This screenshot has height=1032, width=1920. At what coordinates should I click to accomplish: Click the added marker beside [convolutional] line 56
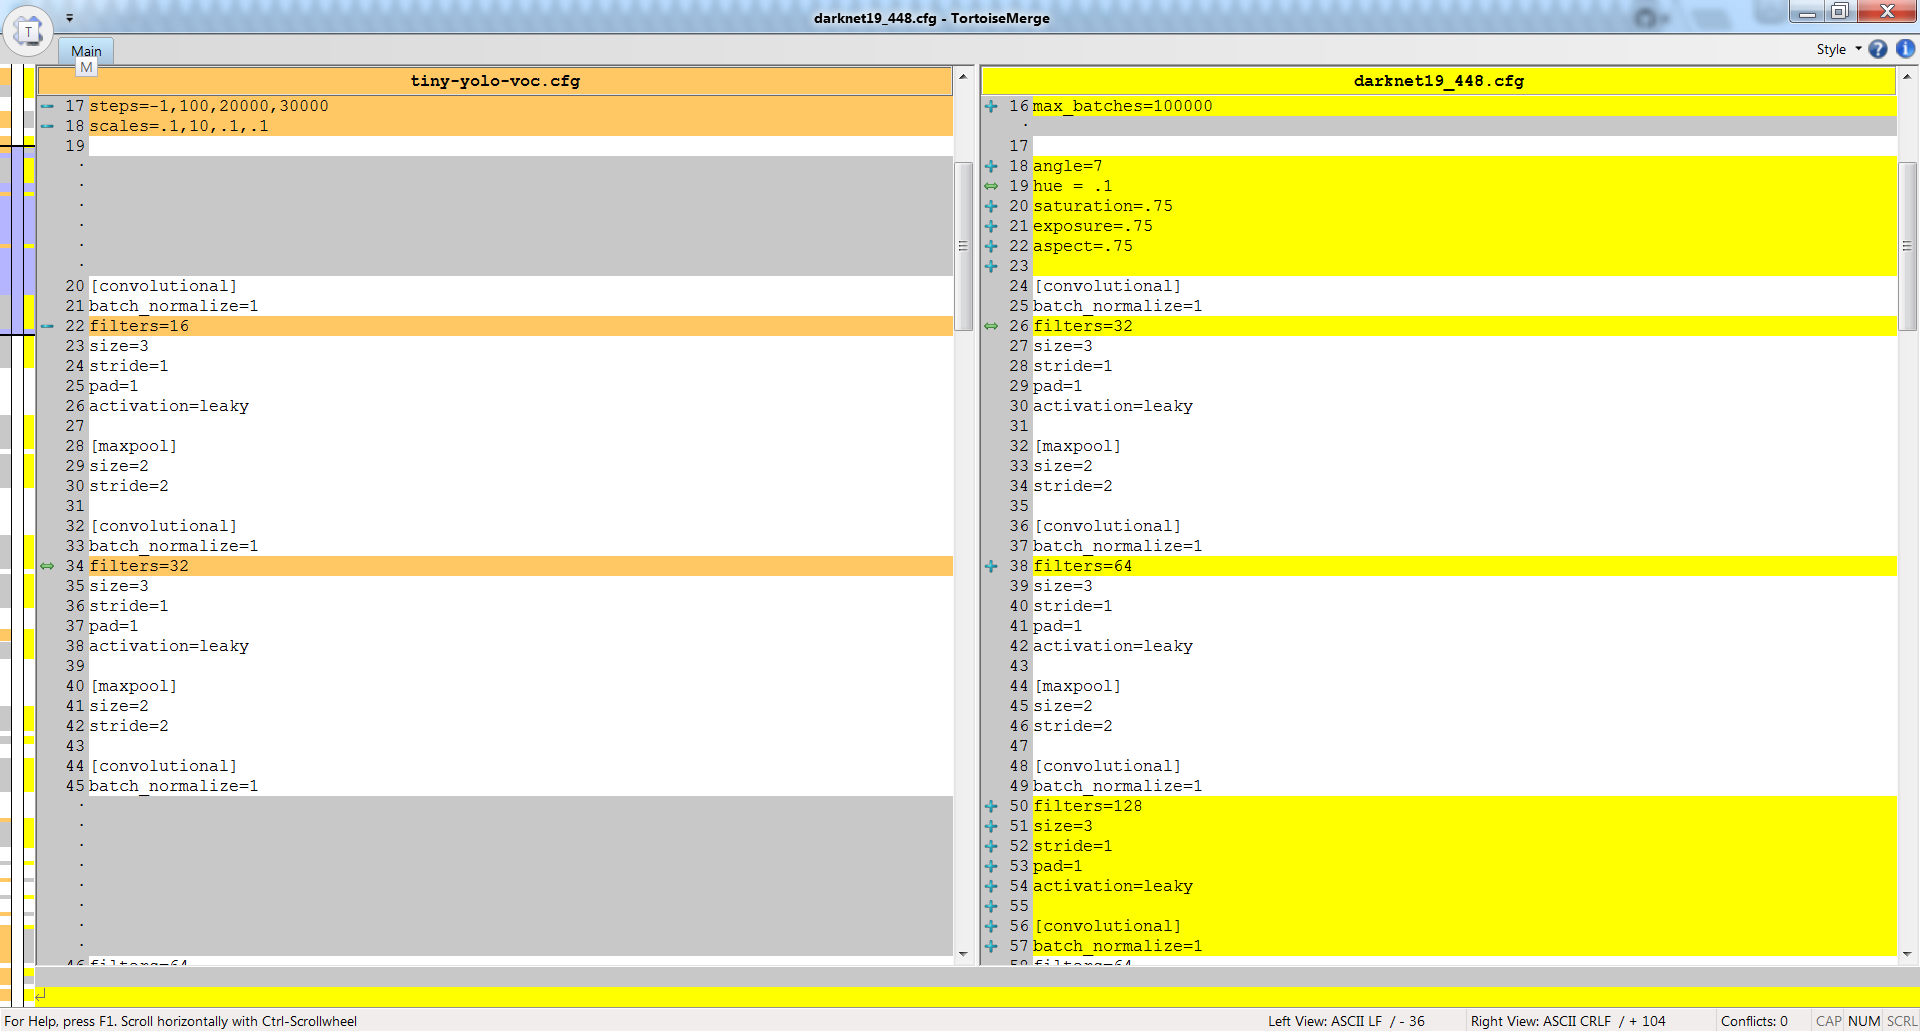[991, 926]
